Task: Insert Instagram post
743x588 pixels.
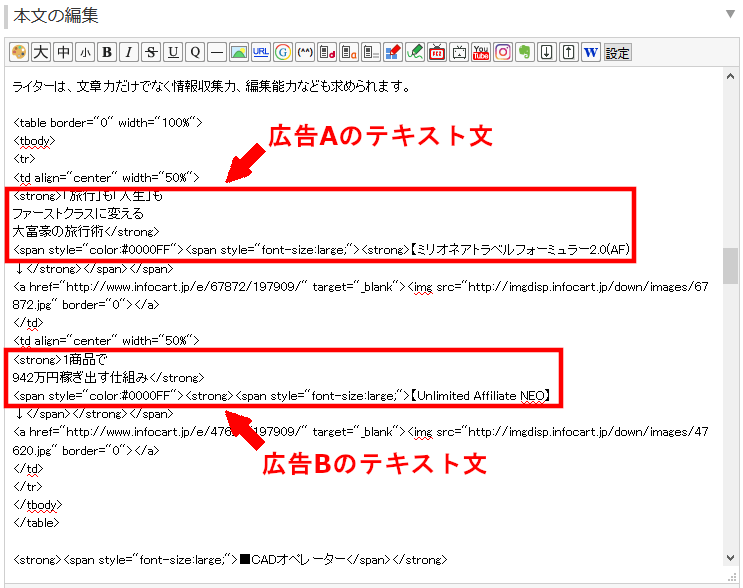Action: (502, 52)
